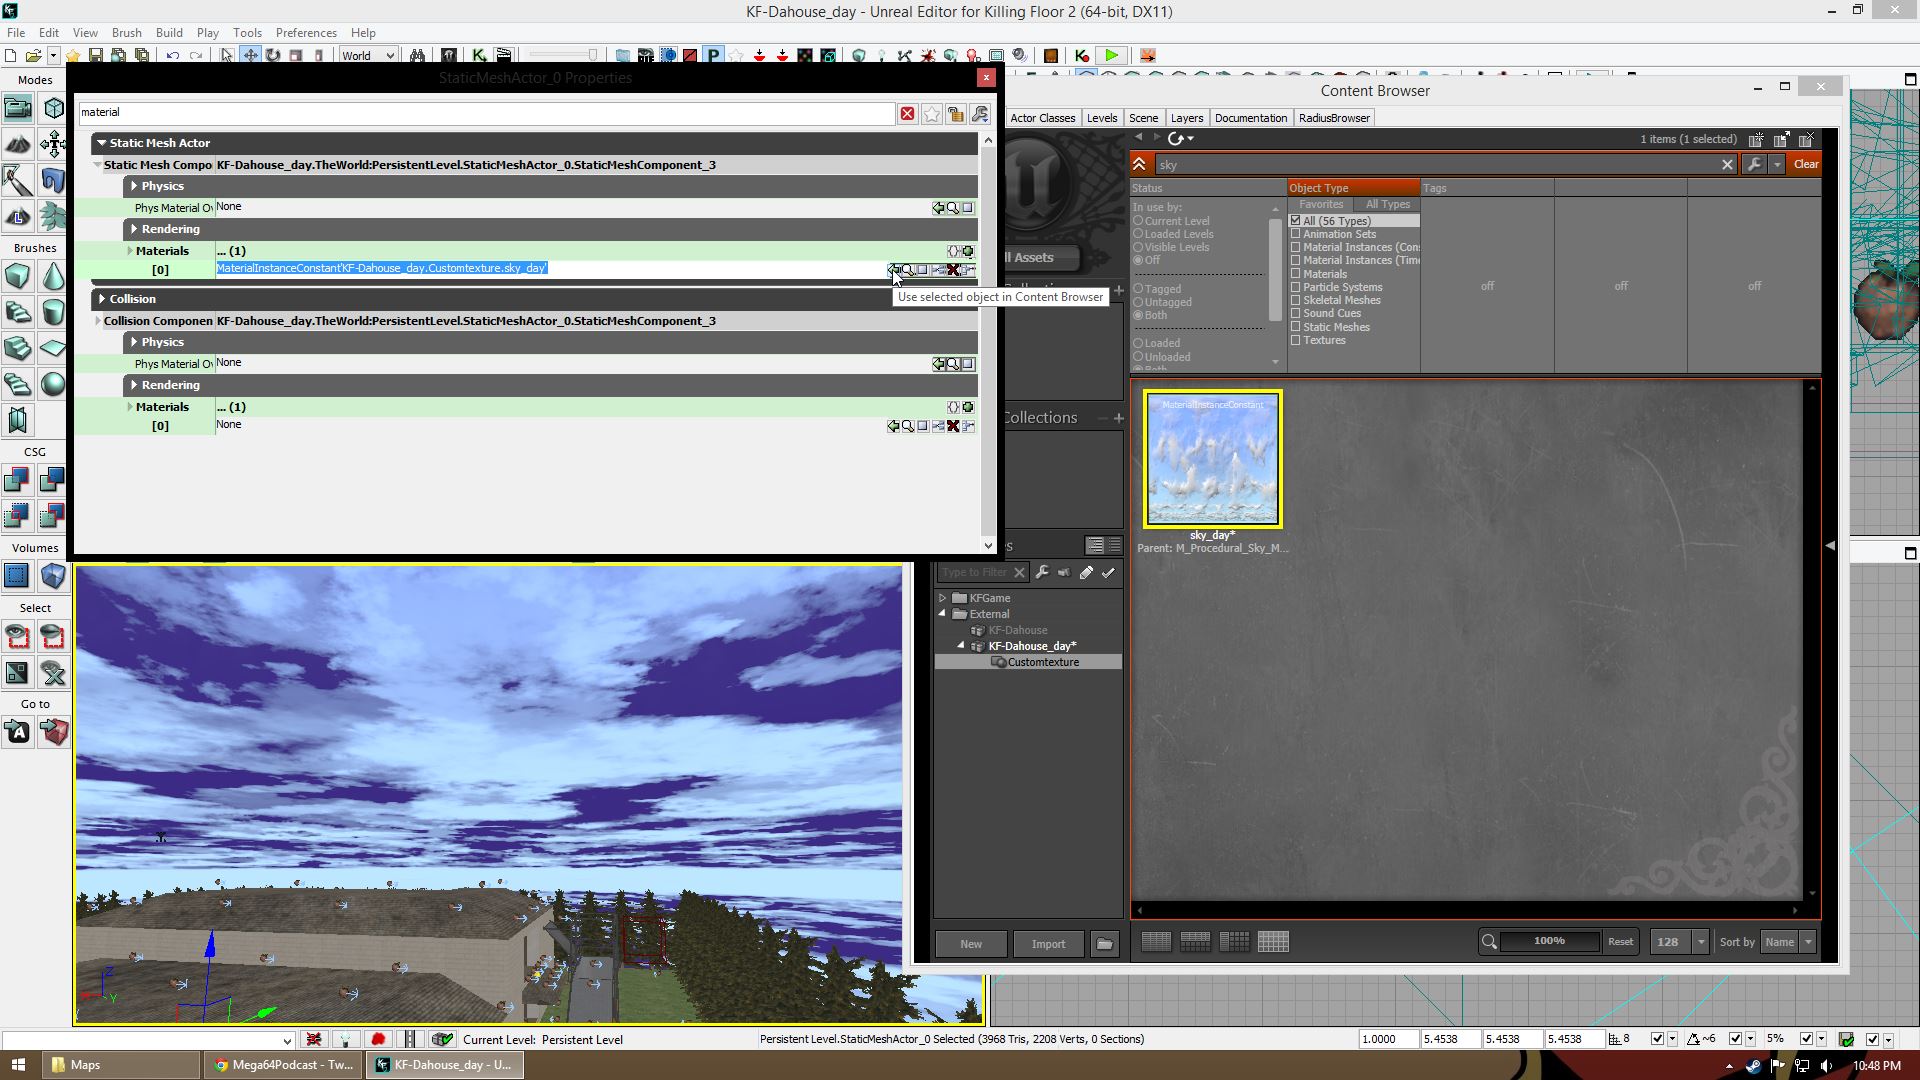Image resolution: width=1920 pixels, height=1080 pixels.
Task: Click the Go to Actor icon
Action: (x=17, y=733)
